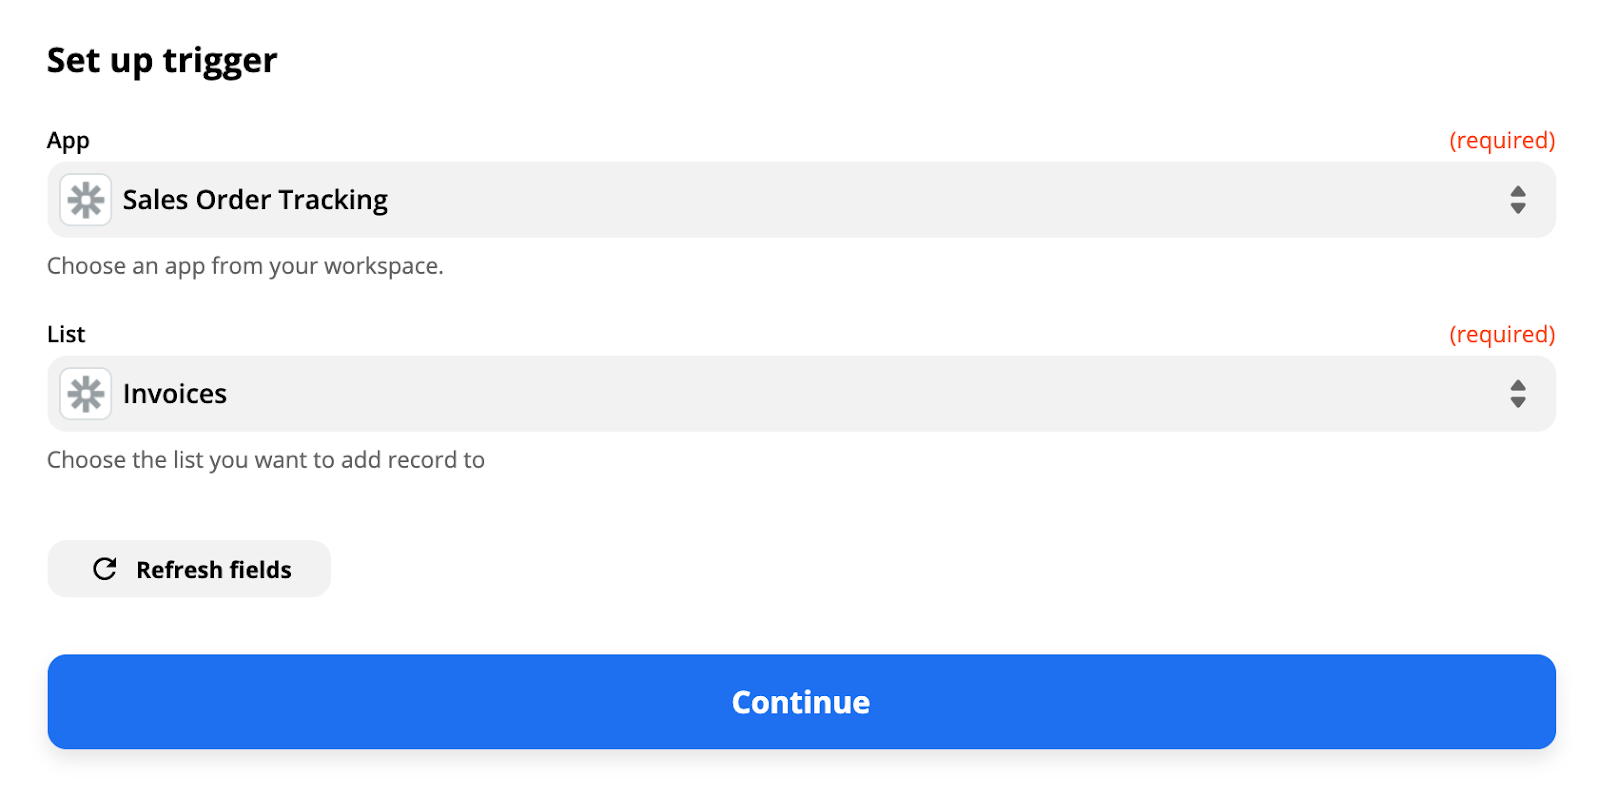Click the up arrow in List selector
1600x795 pixels.
(x=1517, y=385)
